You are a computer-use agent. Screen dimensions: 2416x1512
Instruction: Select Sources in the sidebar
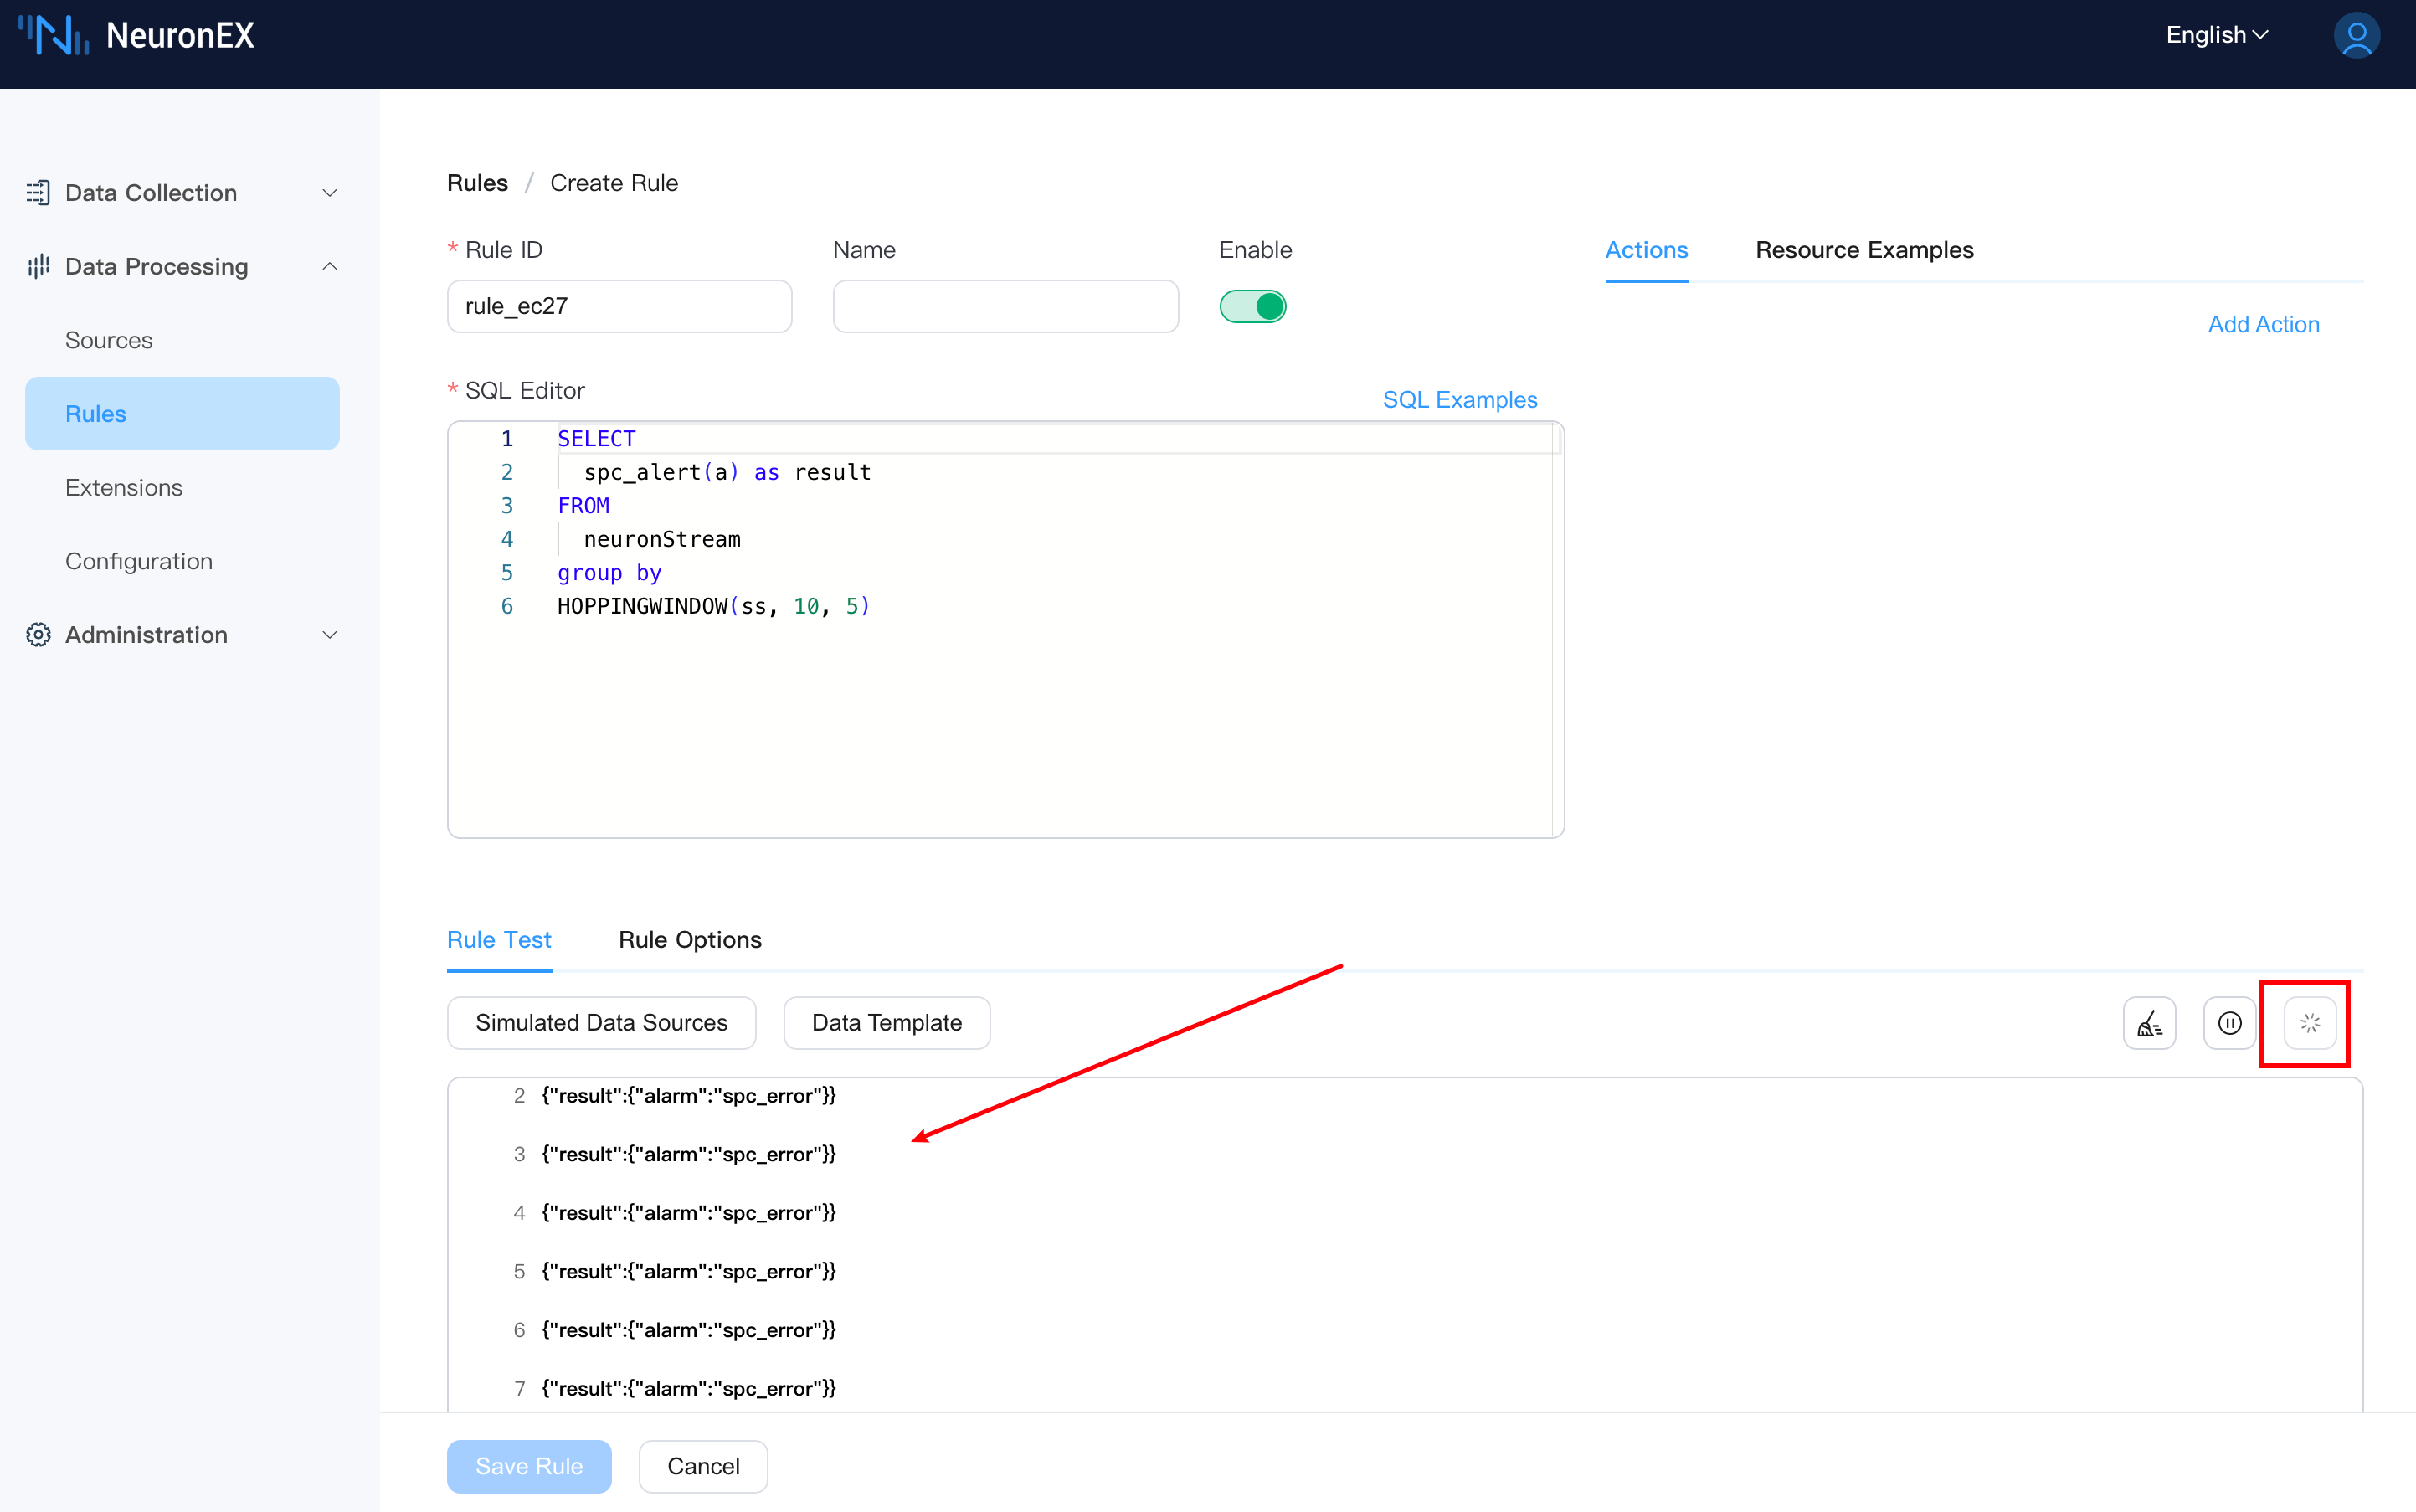coord(109,340)
